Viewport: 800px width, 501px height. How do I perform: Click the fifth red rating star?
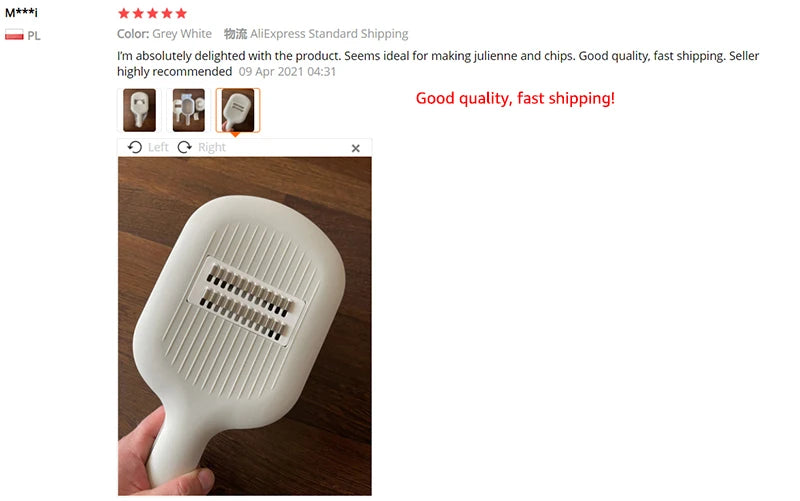(181, 13)
